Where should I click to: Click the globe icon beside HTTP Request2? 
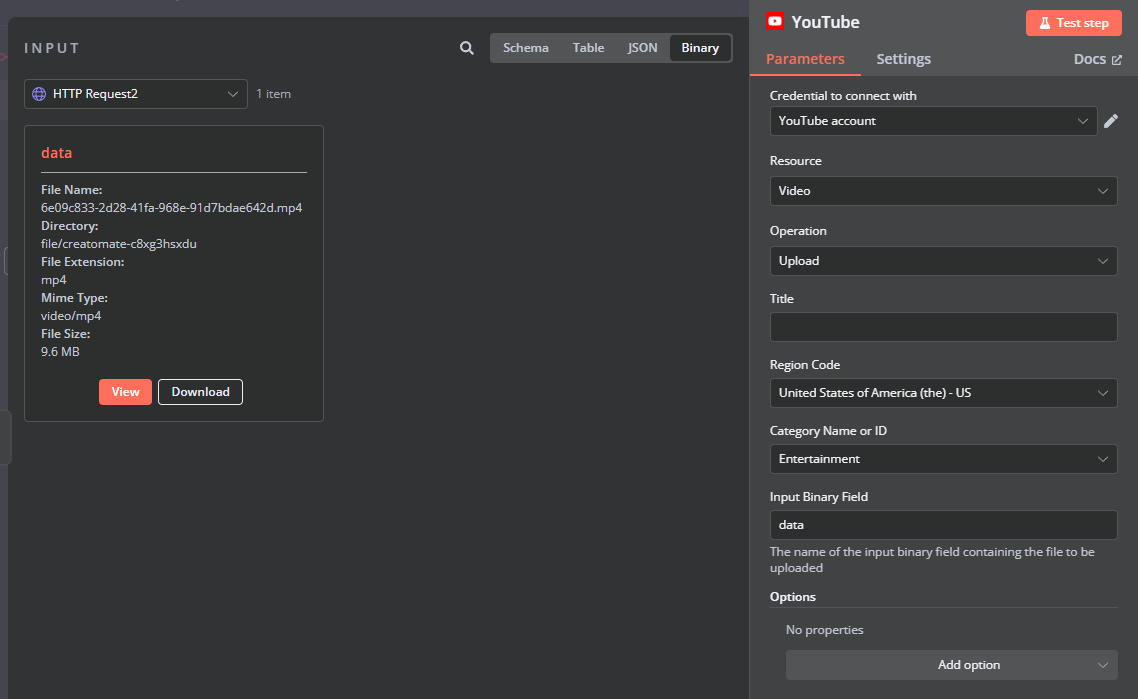click(39, 94)
